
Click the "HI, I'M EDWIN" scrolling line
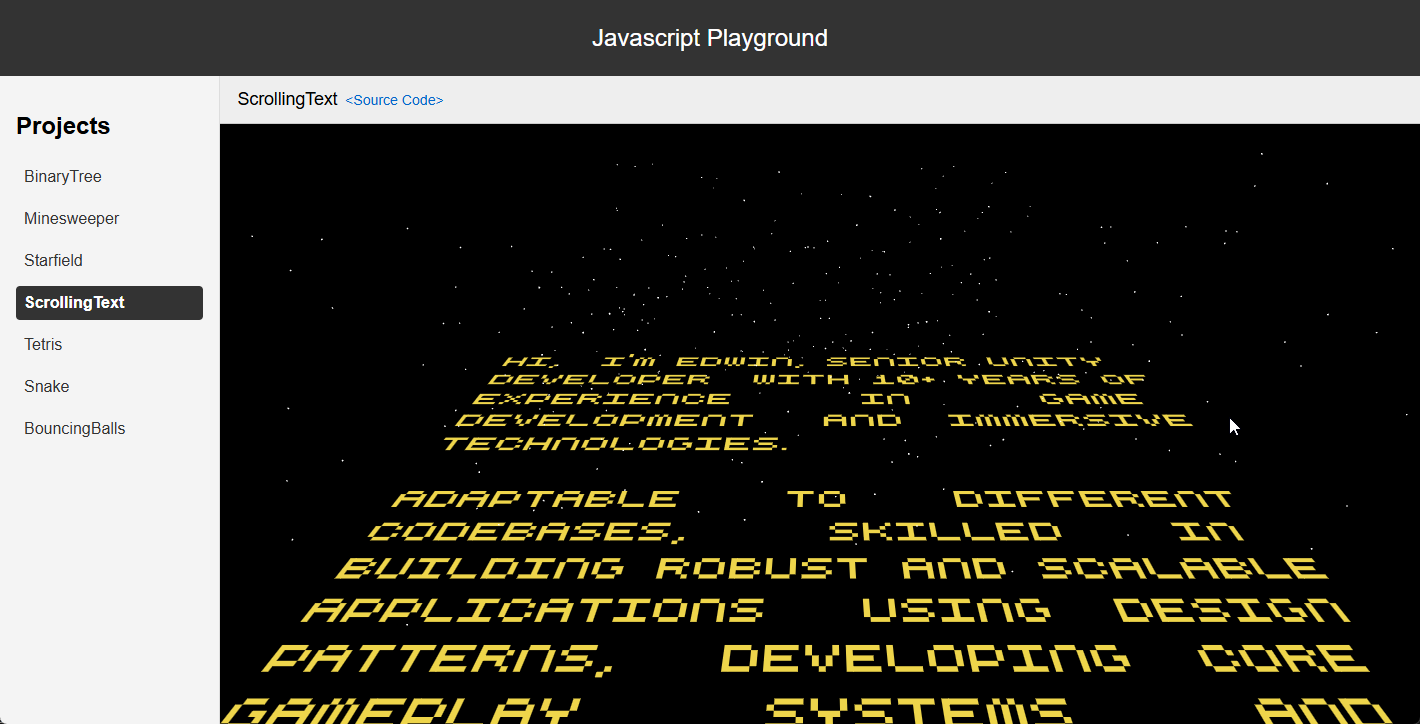802,361
